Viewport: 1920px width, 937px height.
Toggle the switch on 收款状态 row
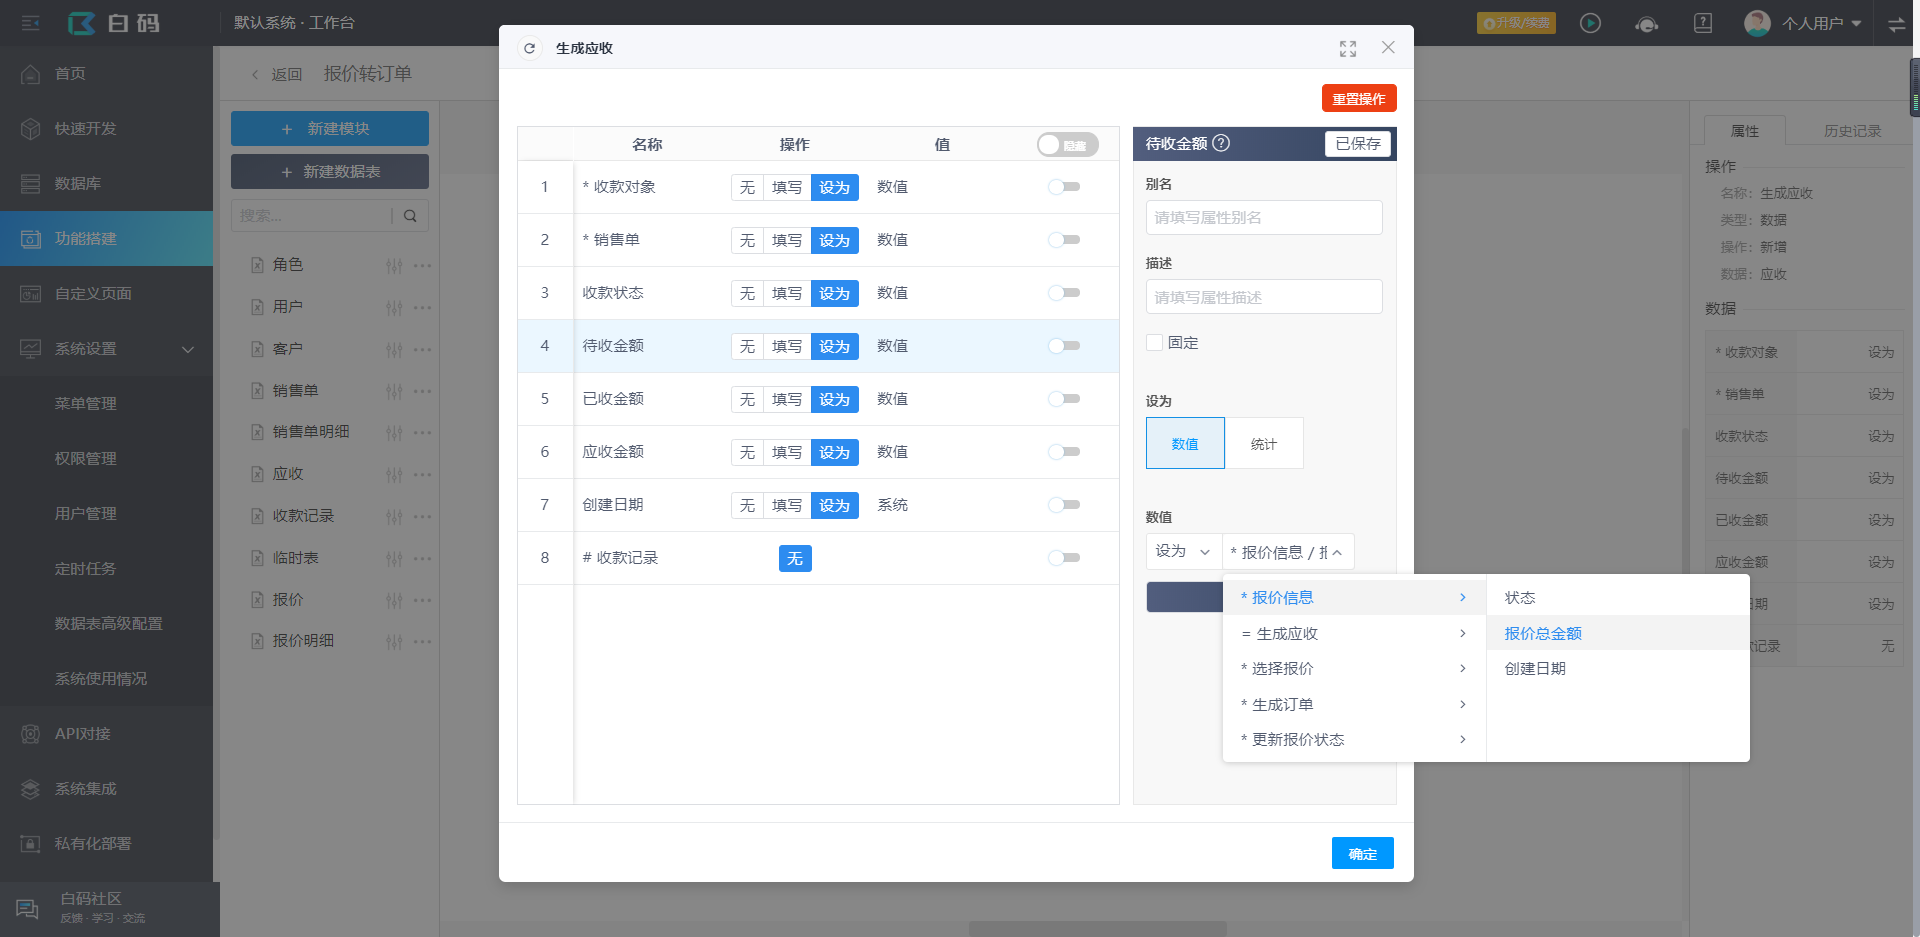(1064, 293)
